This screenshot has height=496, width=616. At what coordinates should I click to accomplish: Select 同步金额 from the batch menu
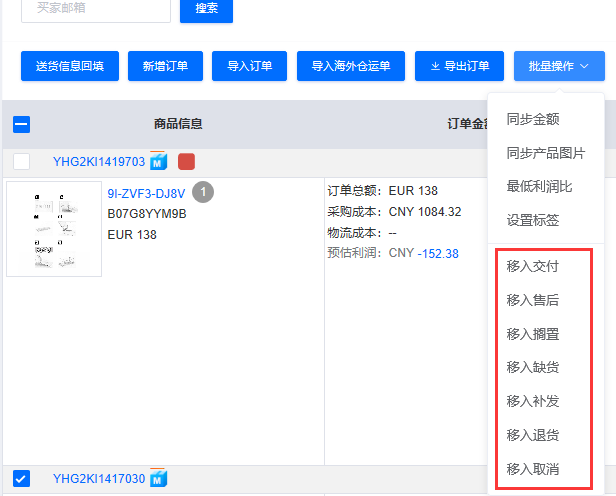(533, 119)
